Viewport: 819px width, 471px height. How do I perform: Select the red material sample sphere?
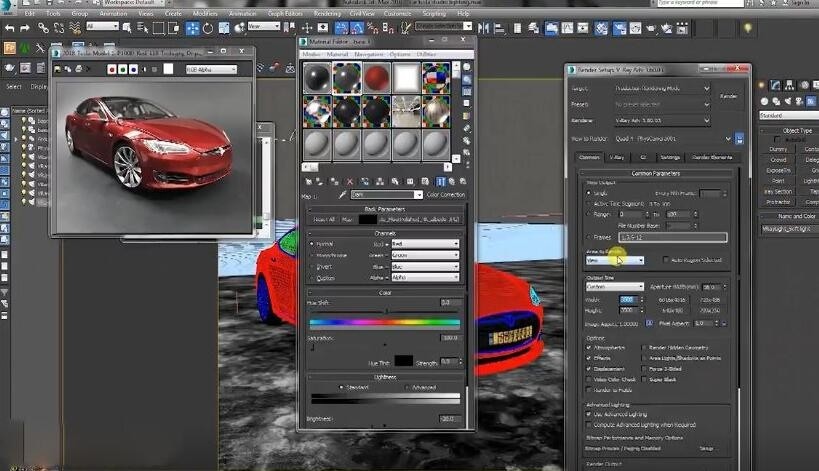[376, 78]
